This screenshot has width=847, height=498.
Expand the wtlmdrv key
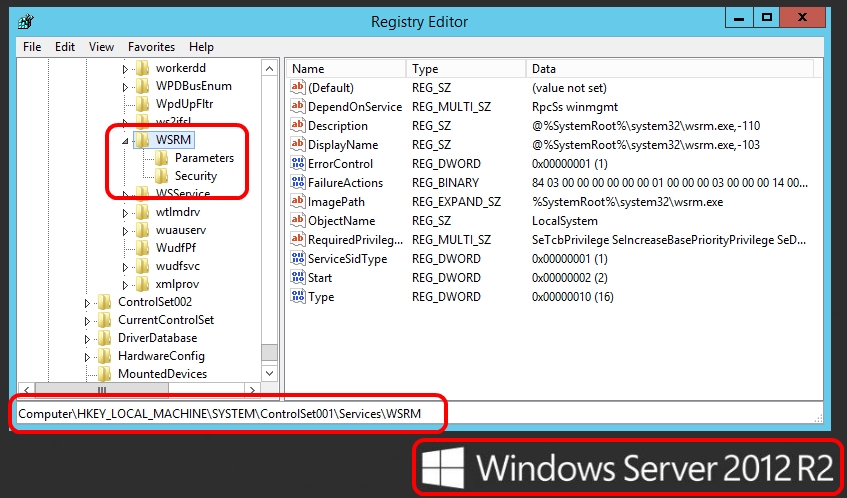125,213
